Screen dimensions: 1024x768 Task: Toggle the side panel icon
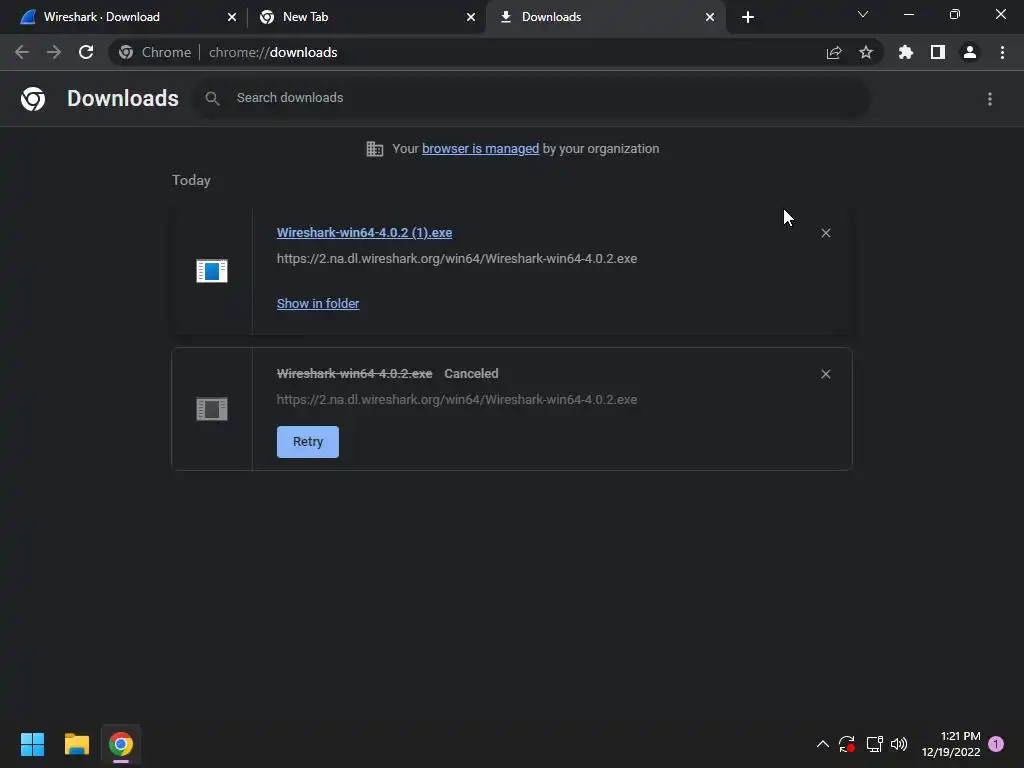click(x=938, y=52)
